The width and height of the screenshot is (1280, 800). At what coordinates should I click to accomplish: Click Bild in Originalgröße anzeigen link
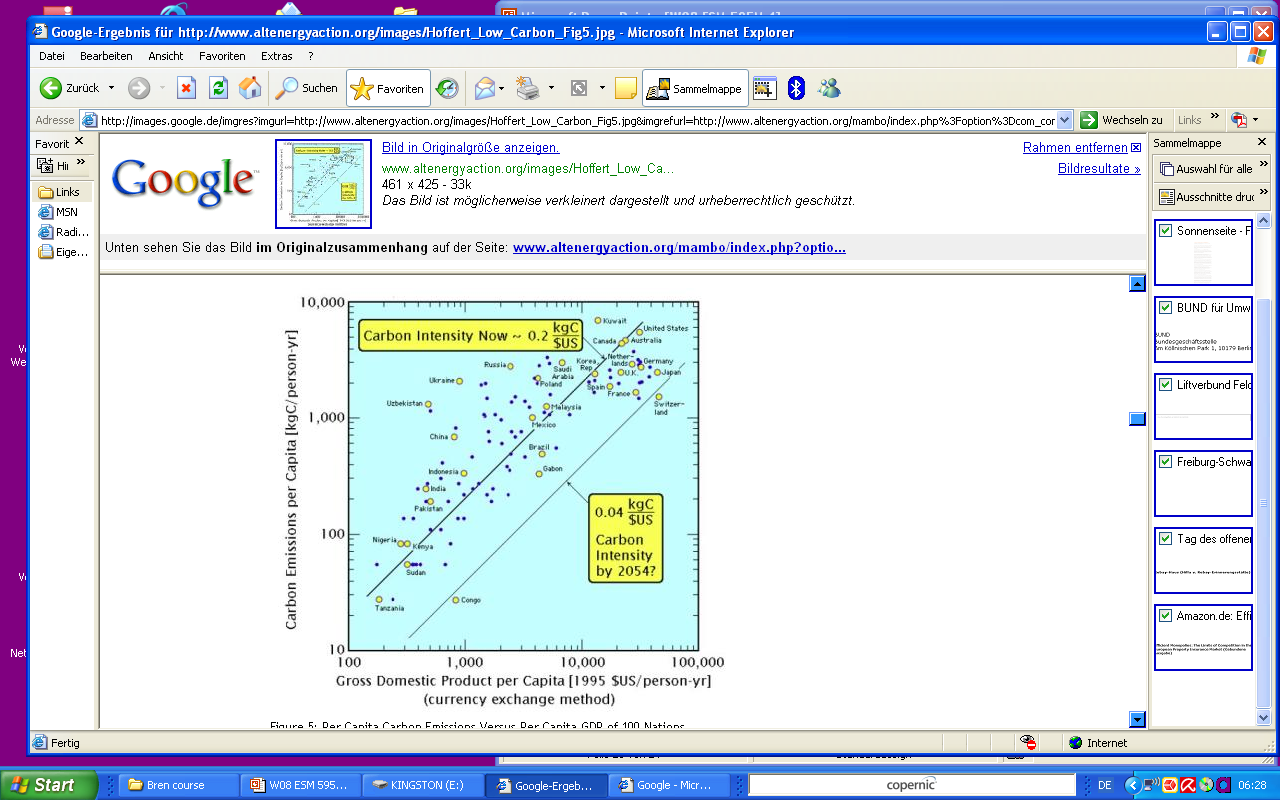point(471,148)
